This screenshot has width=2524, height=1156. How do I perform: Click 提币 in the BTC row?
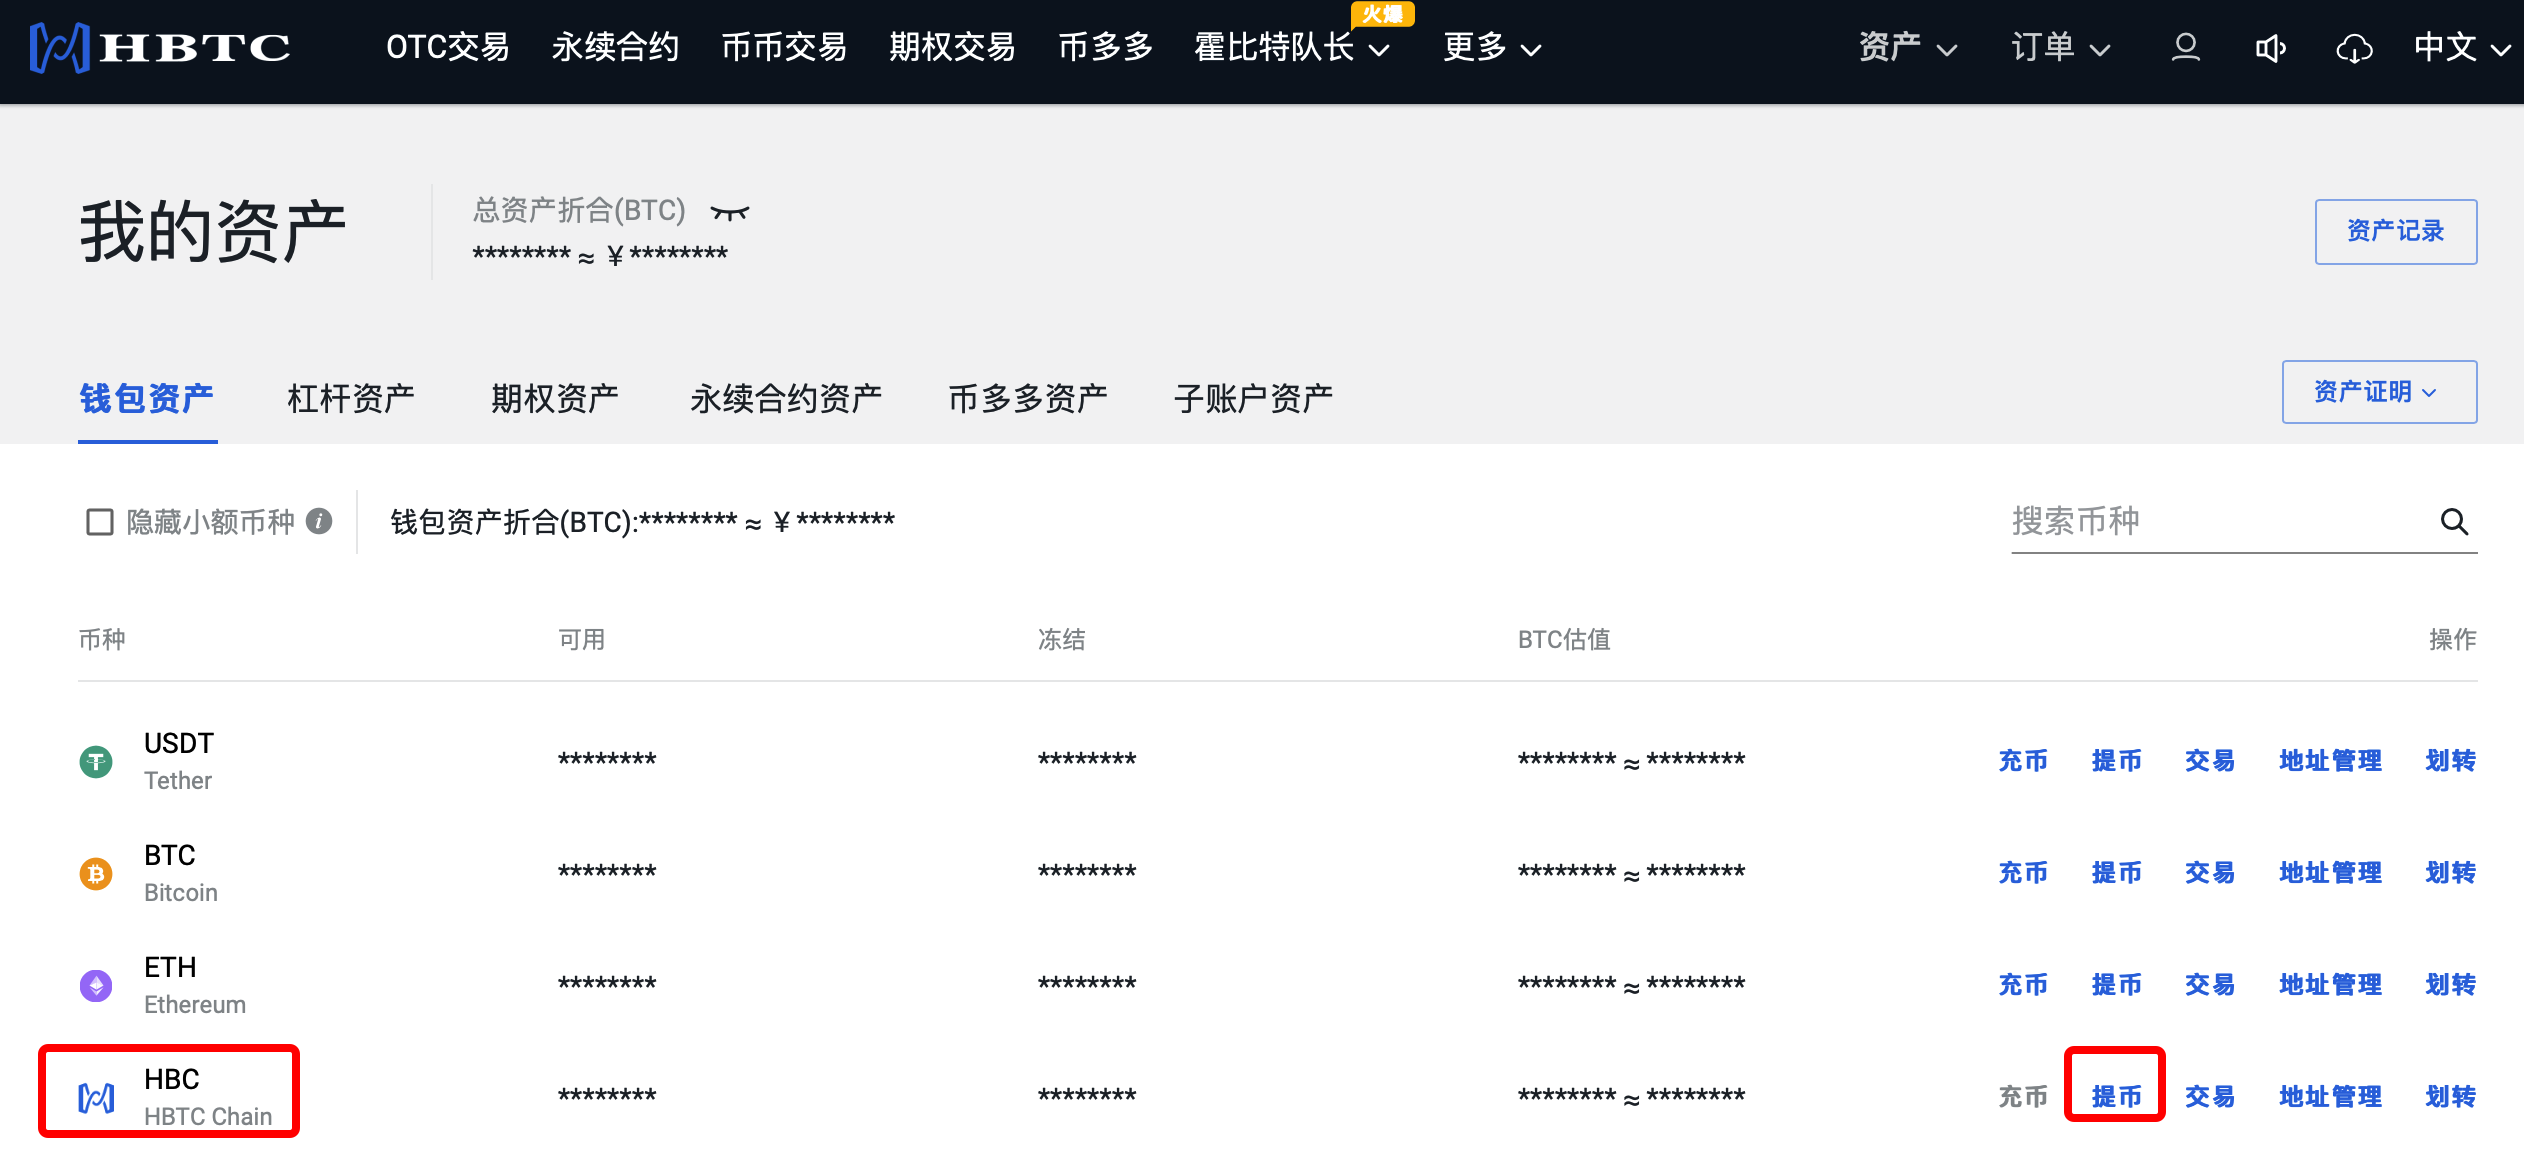click(x=2117, y=873)
